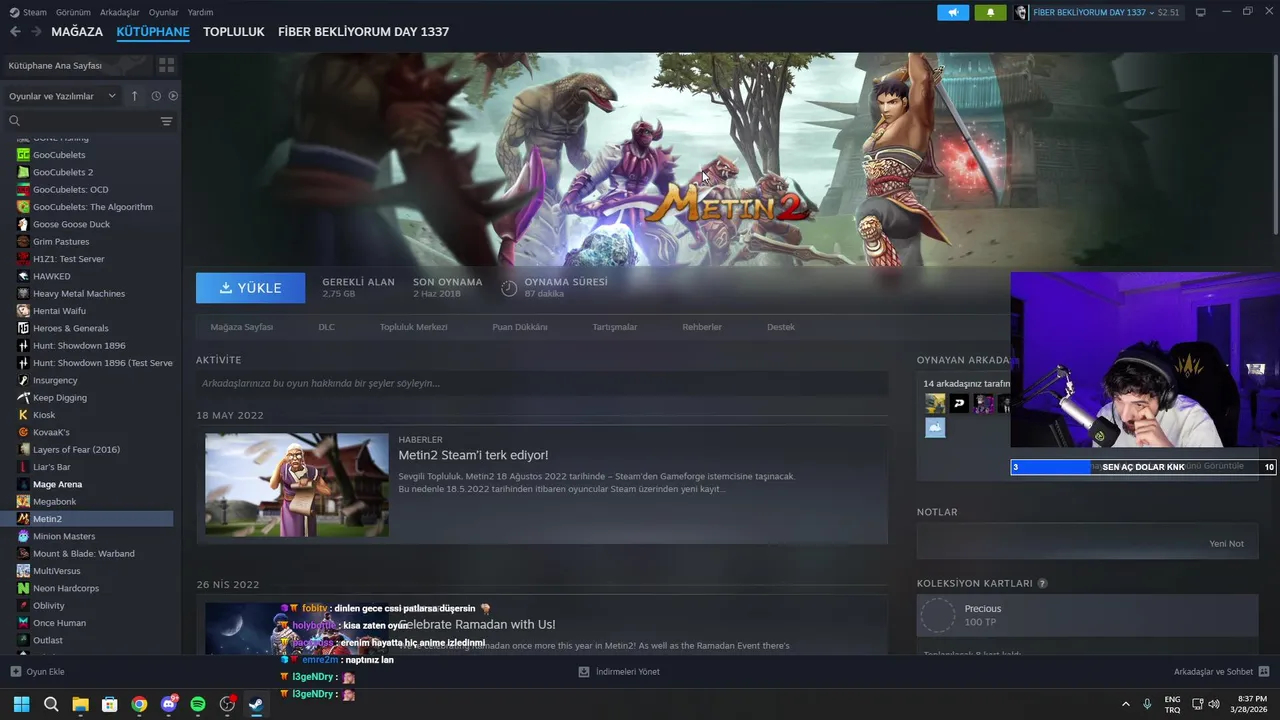
Task: Open the FİBER BEKLİYORUM DAY 1337 nav tab
Action: click(363, 32)
